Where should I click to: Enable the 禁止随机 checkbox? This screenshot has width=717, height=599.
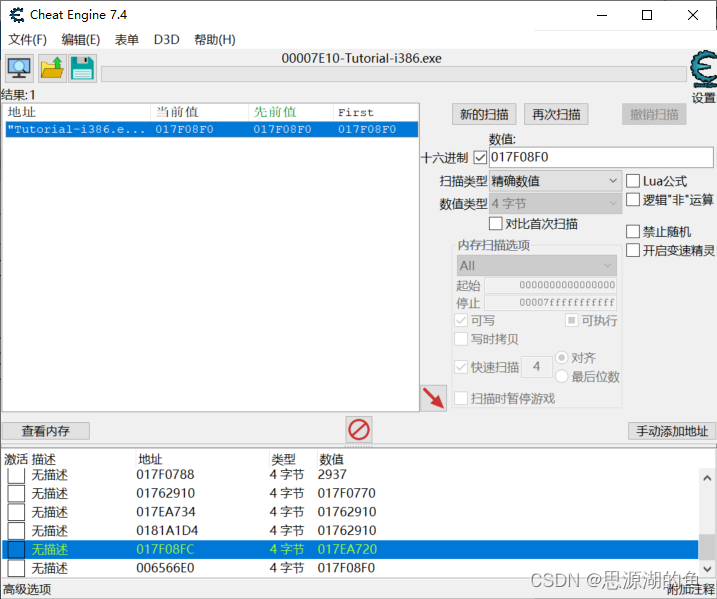tap(633, 231)
